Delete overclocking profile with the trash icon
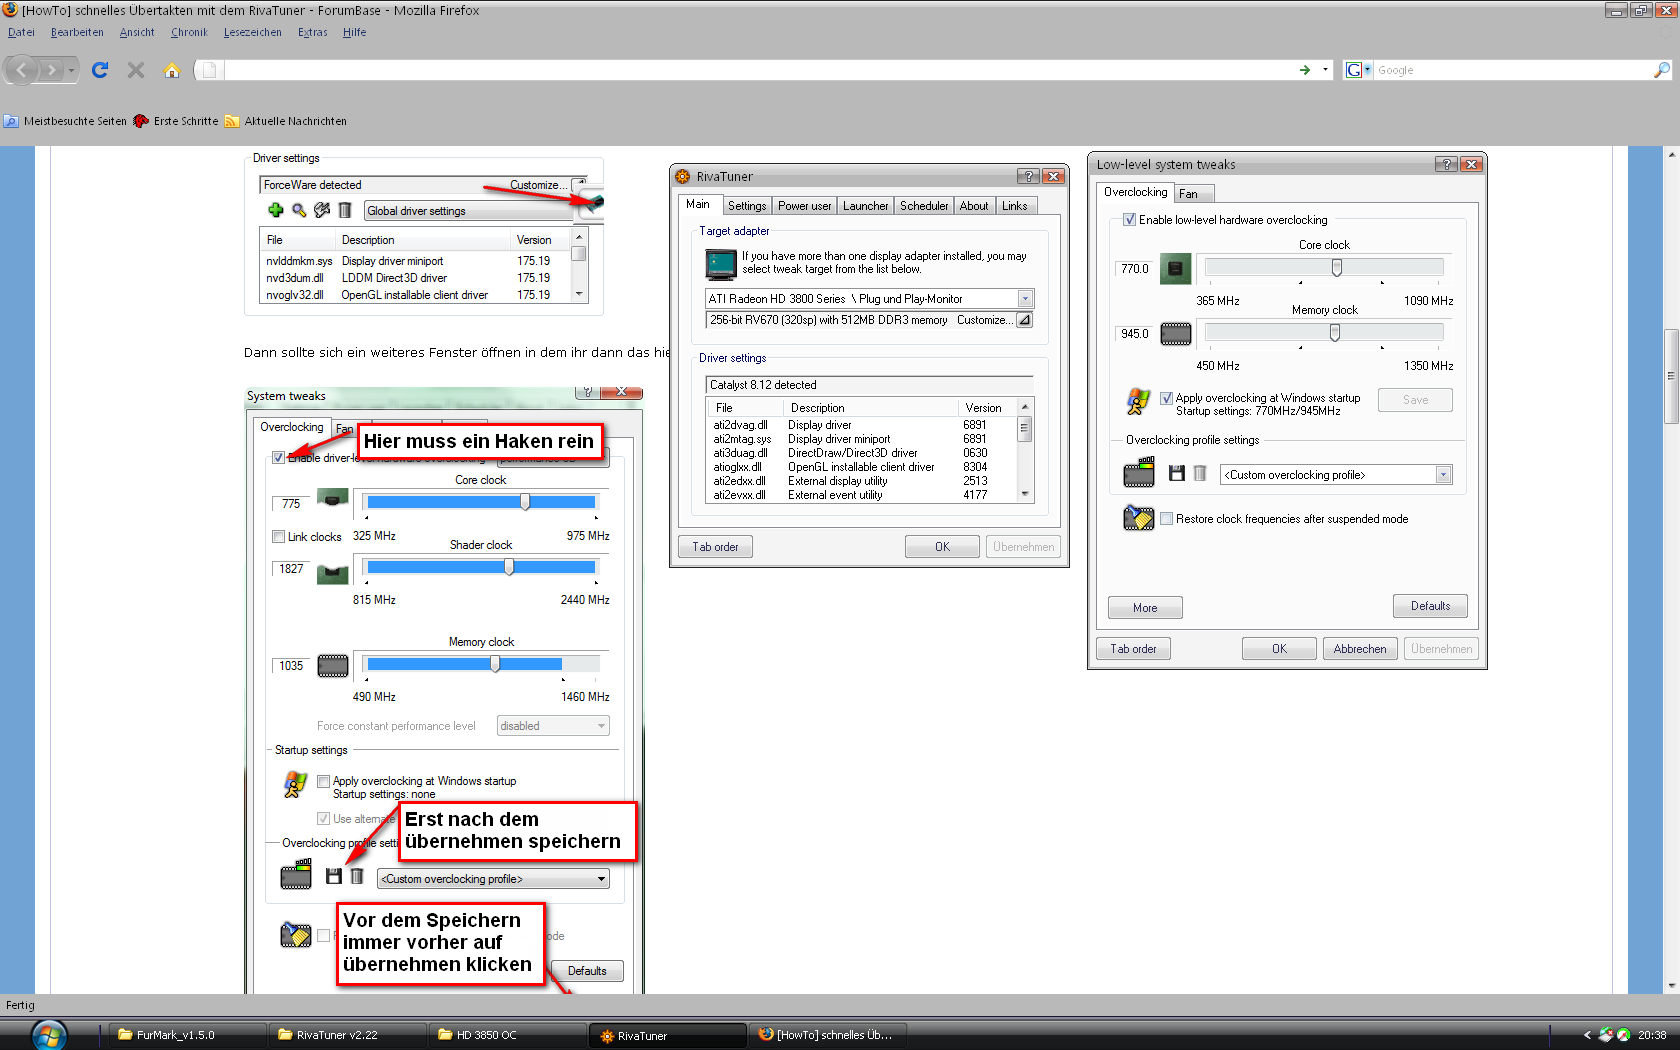1680x1050 pixels. pos(1200,473)
